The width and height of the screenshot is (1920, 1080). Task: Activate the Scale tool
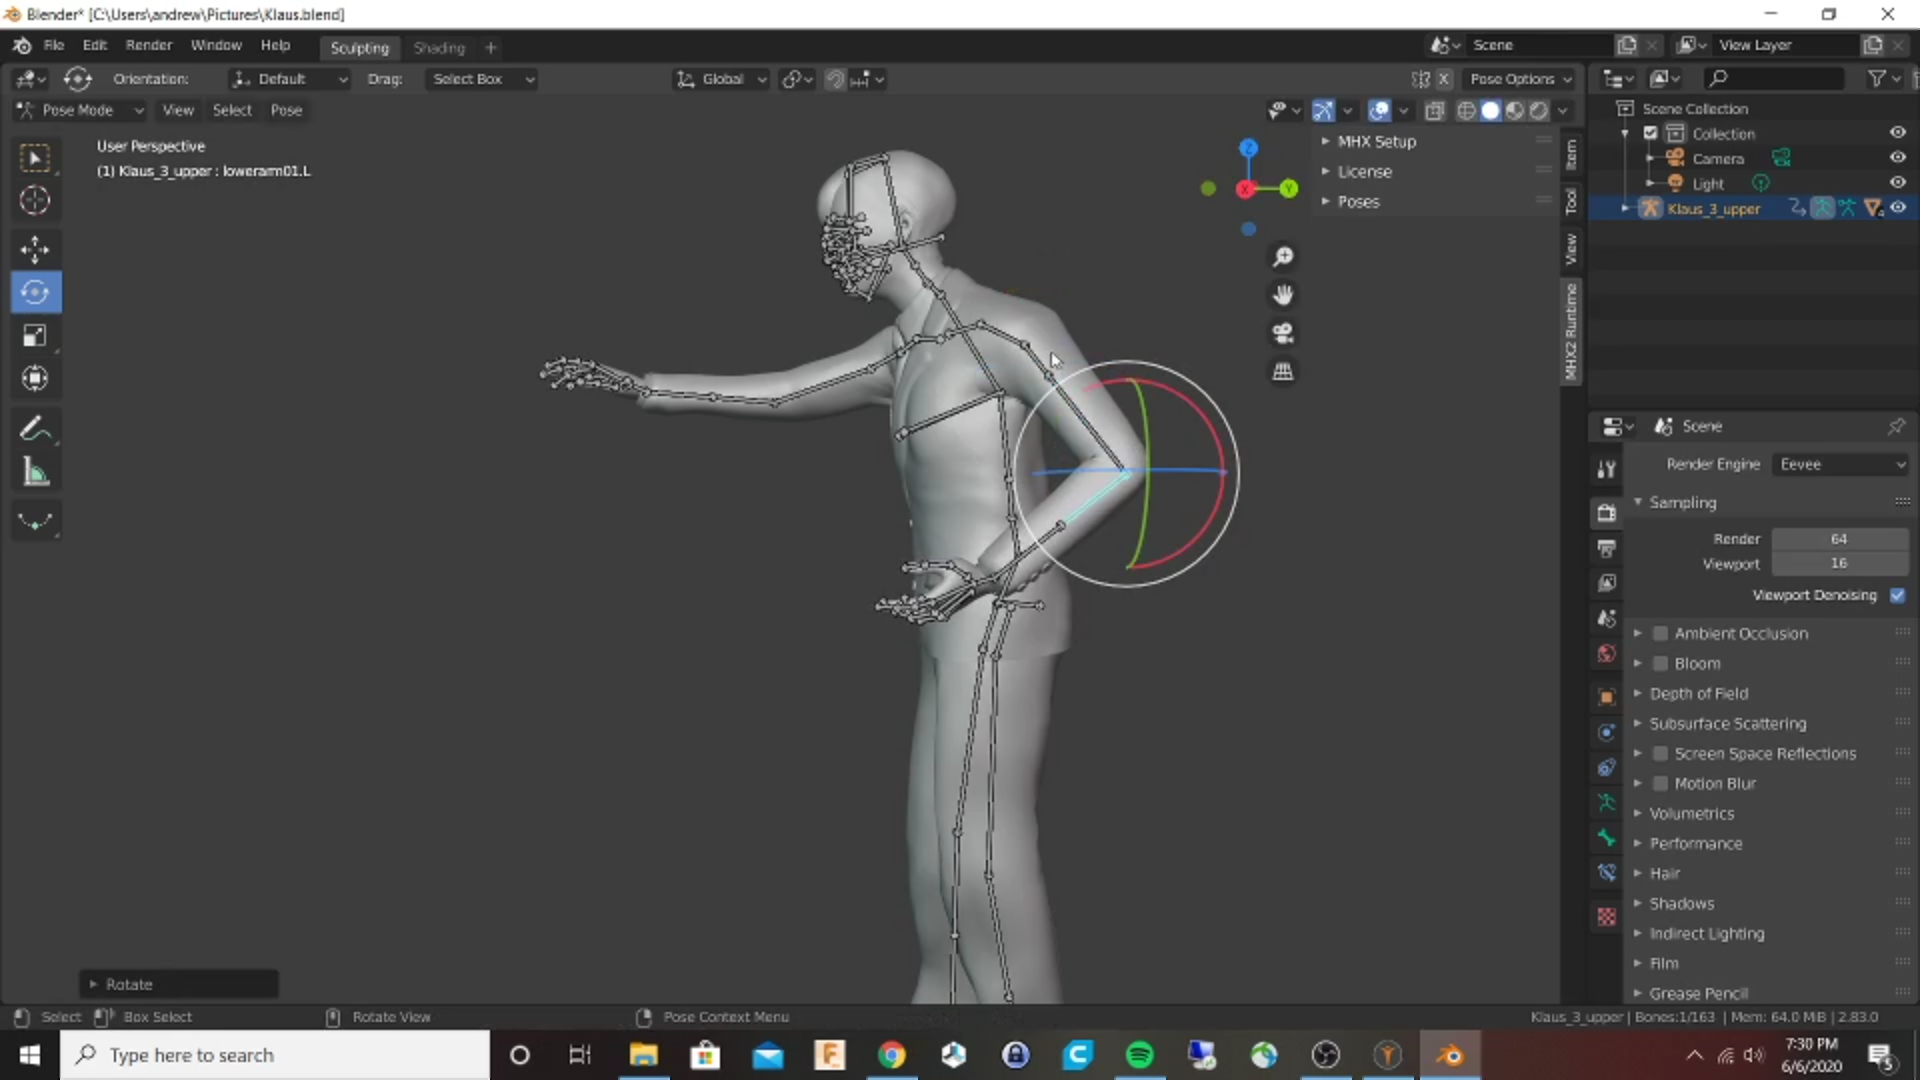[x=35, y=336]
